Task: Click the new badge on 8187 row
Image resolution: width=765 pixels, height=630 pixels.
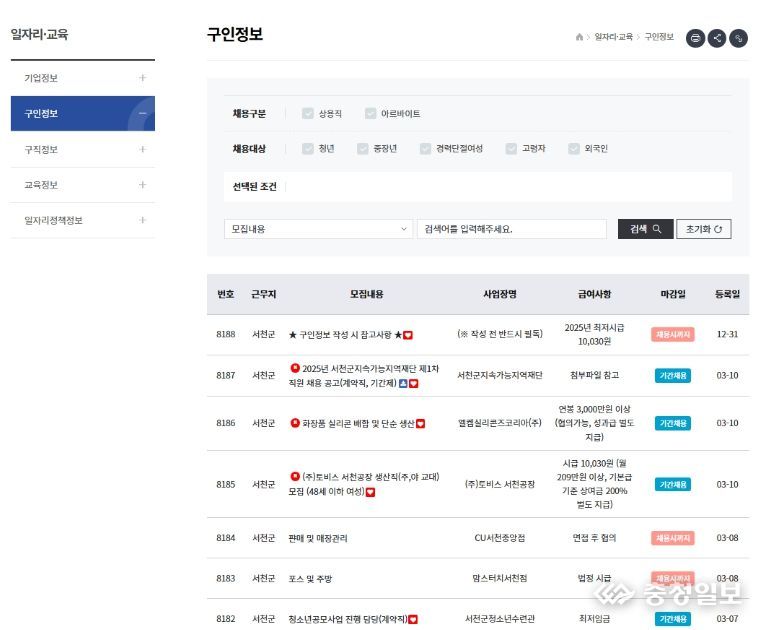Action: [x=295, y=368]
